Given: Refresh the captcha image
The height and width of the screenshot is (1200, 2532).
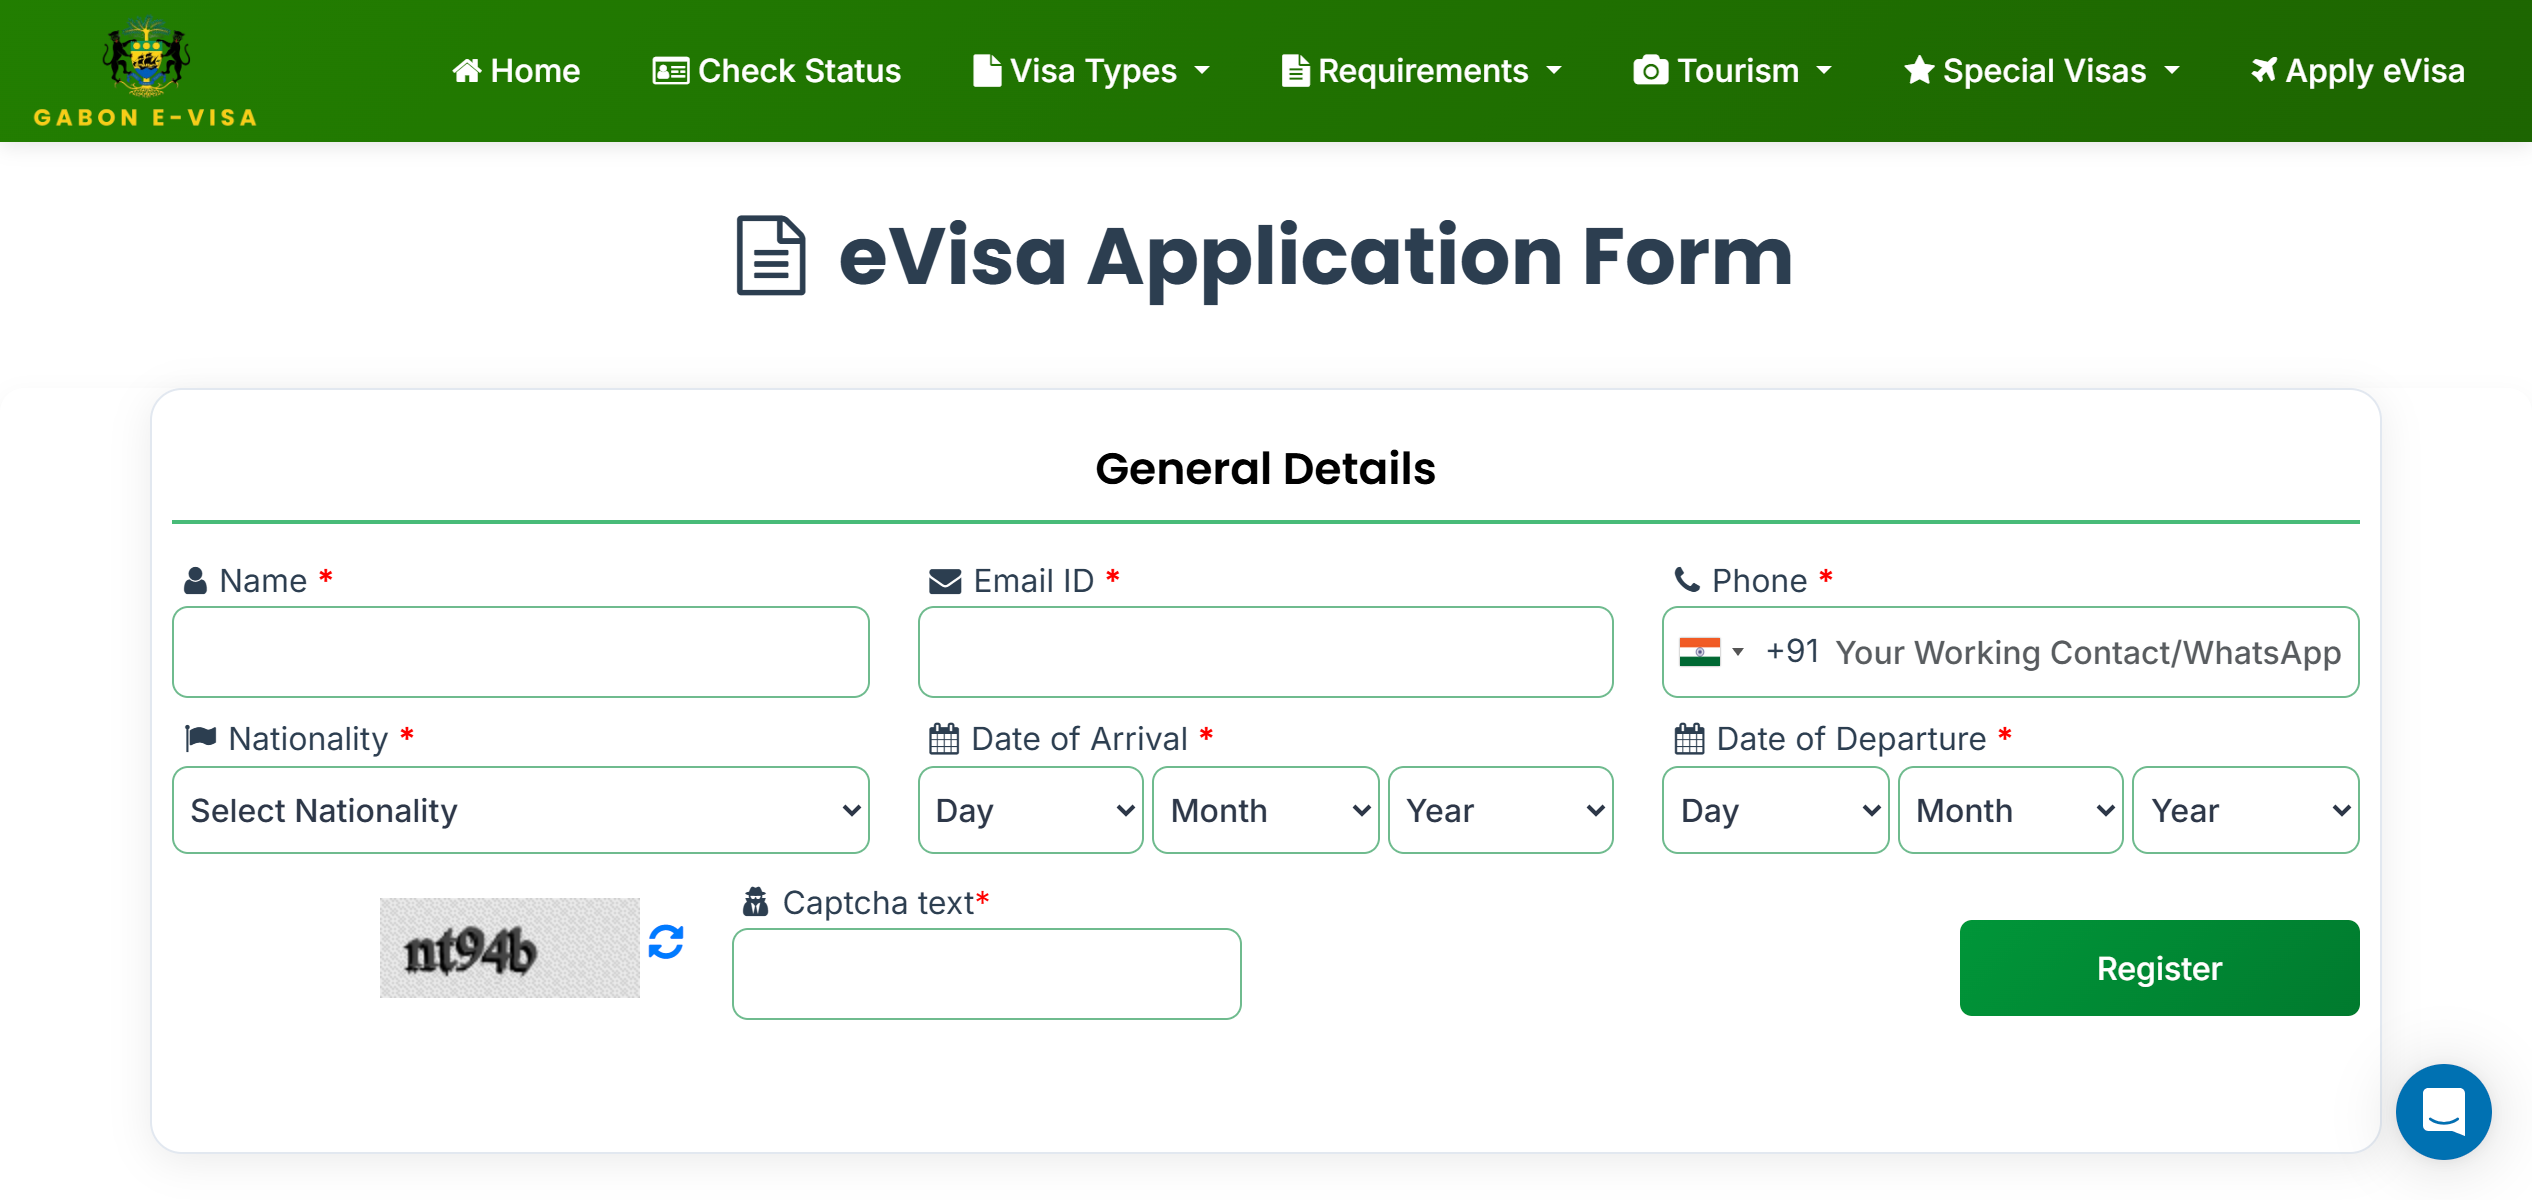Looking at the screenshot, I should [666, 942].
